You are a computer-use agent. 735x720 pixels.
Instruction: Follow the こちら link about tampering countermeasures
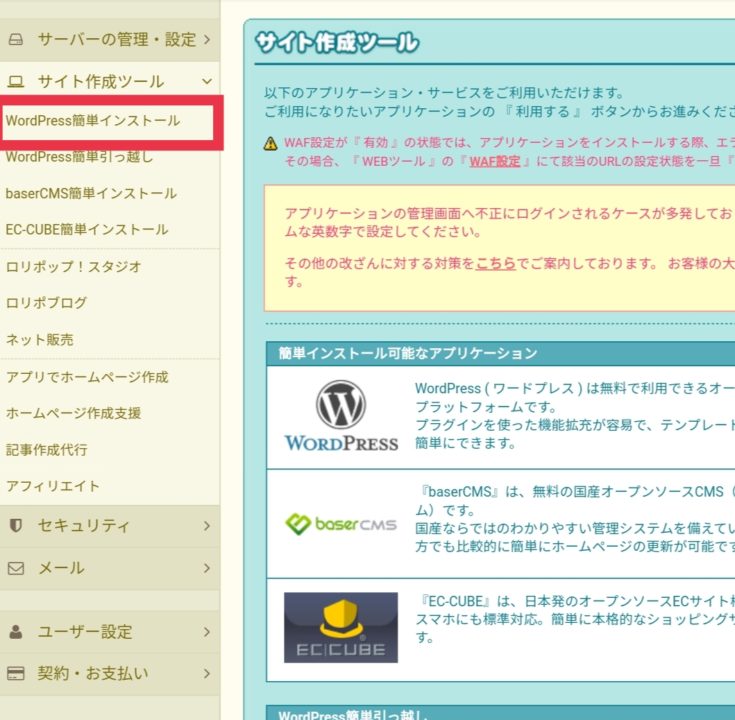click(495, 264)
